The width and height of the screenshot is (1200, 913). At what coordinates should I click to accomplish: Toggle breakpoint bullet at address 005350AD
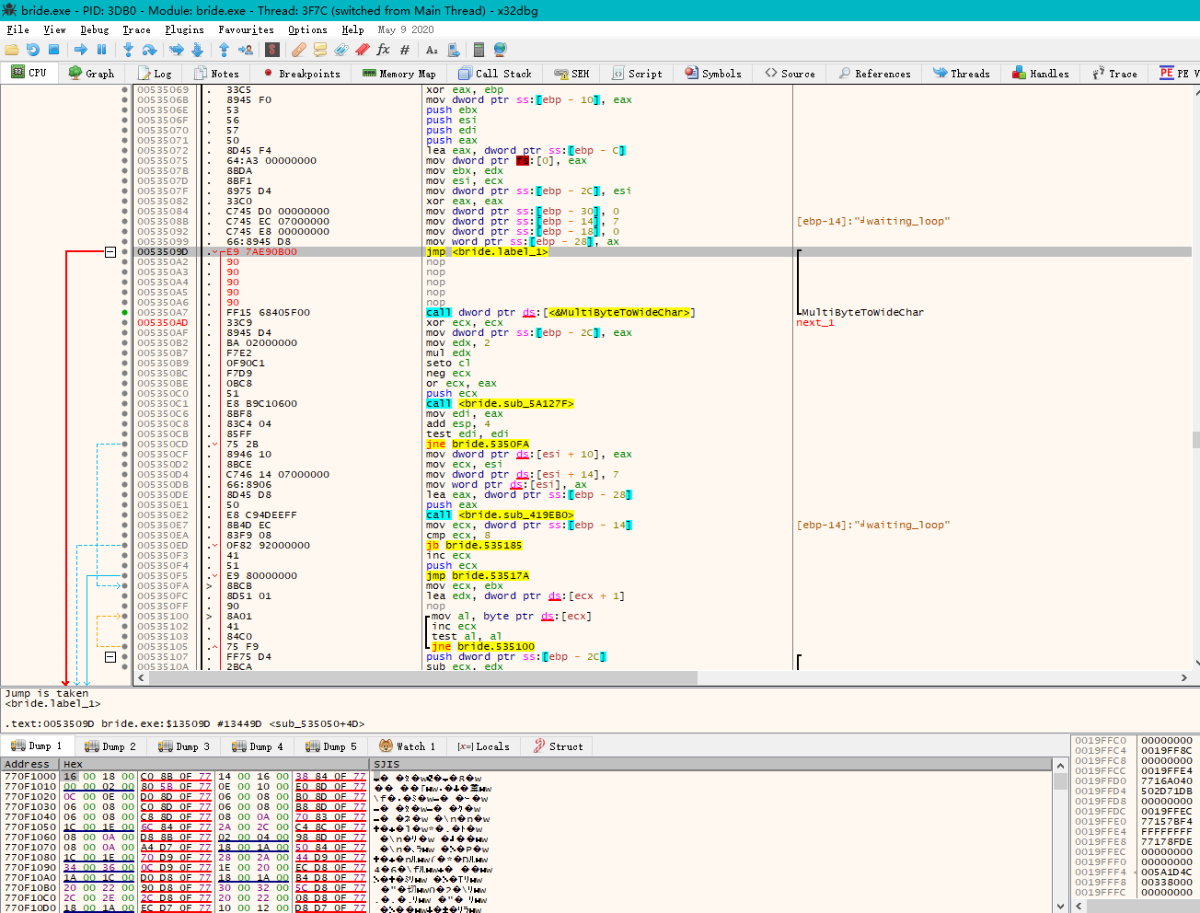click(124, 323)
